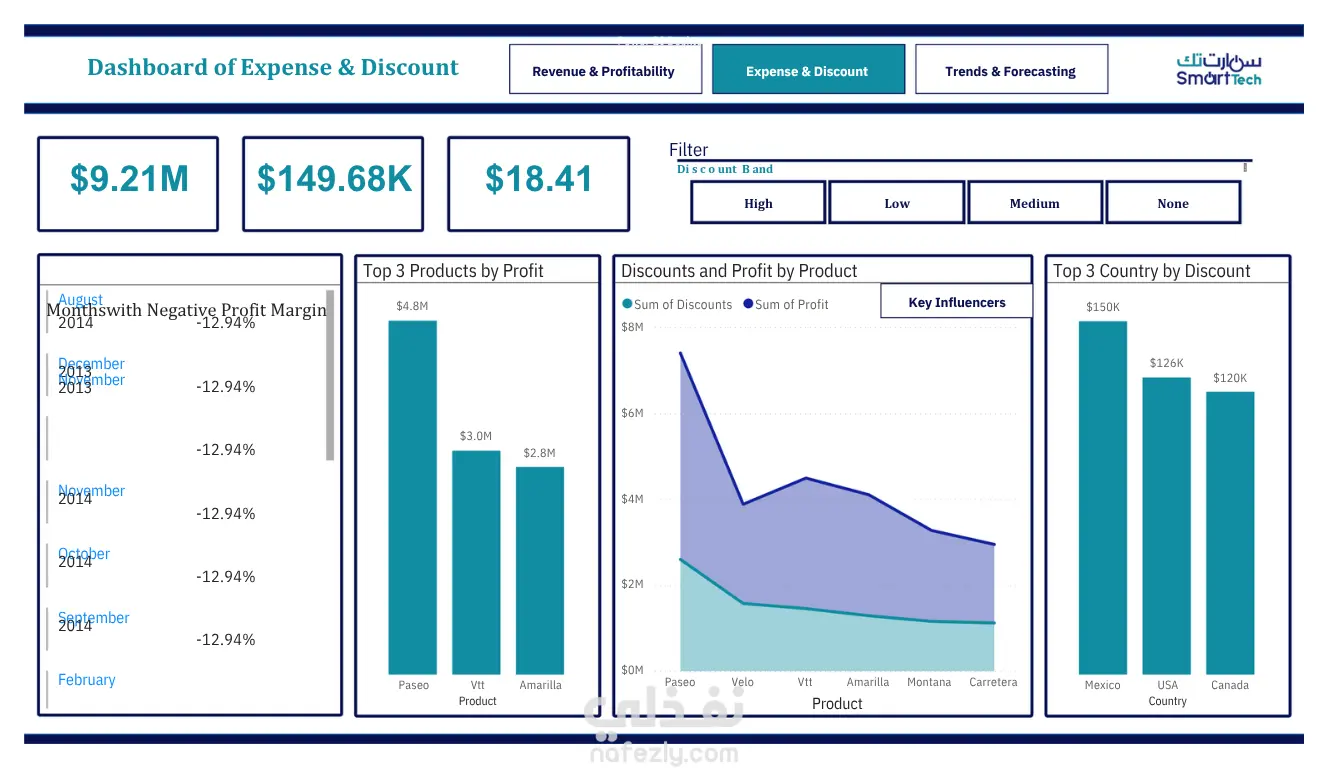Click the Discounts and Profit by Product title
1328x768 pixels.
pos(739,270)
